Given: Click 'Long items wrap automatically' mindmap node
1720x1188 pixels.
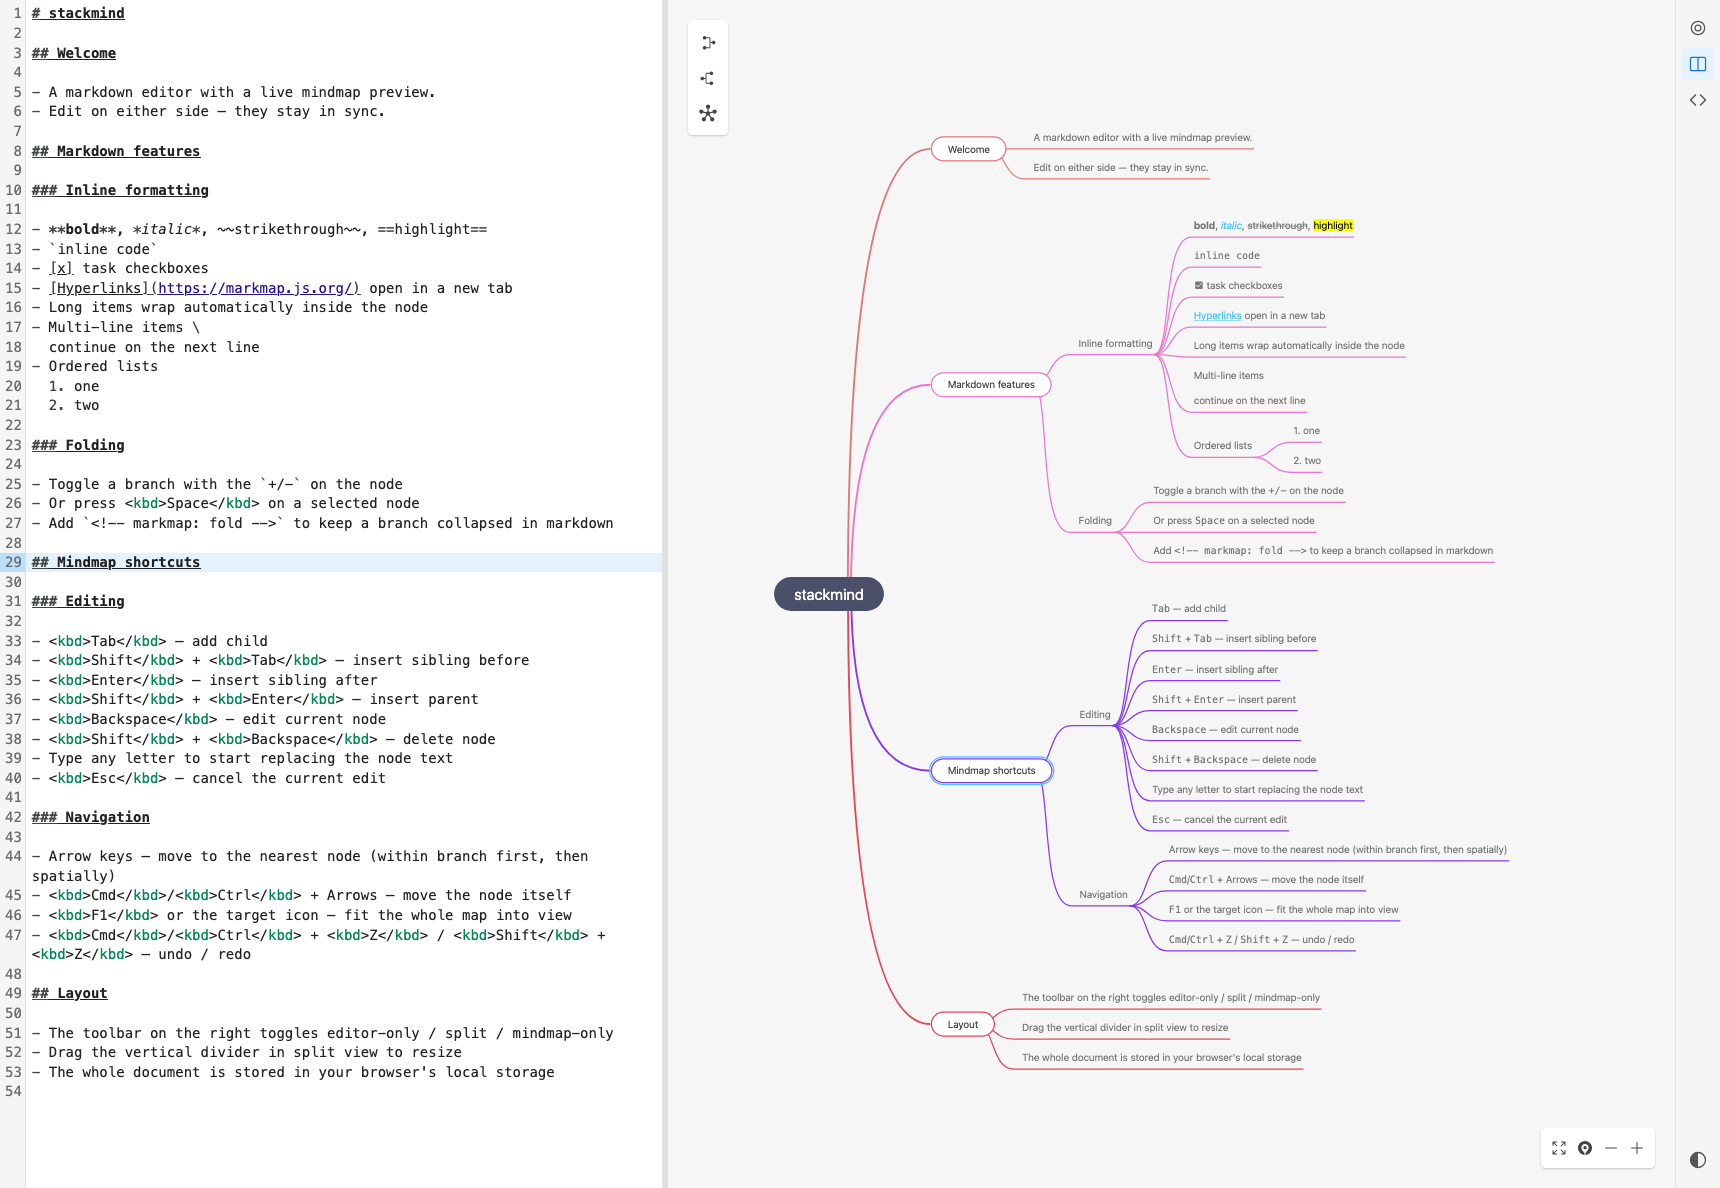Looking at the screenshot, I should click(x=1298, y=346).
